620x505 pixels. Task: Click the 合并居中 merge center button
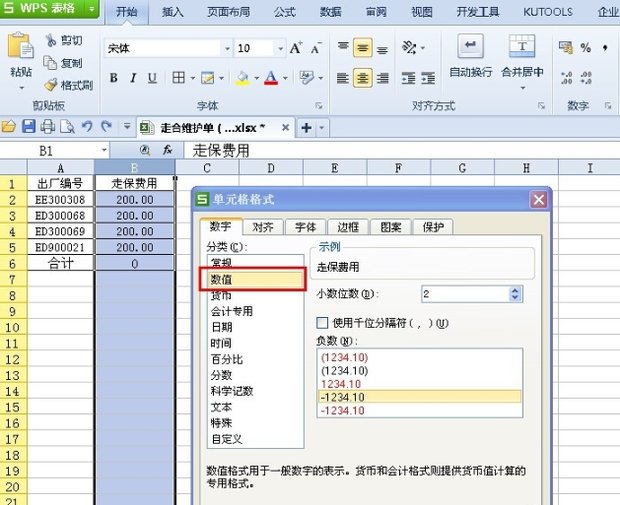tap(522, 55)
